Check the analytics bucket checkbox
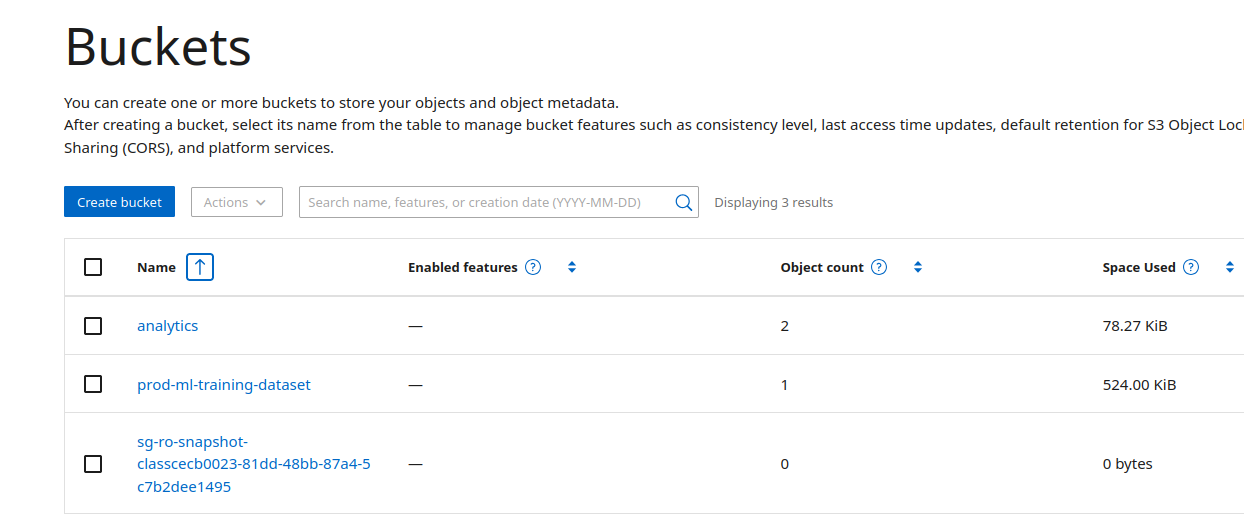Screen dimensions: 1244x515 point(93,326)
